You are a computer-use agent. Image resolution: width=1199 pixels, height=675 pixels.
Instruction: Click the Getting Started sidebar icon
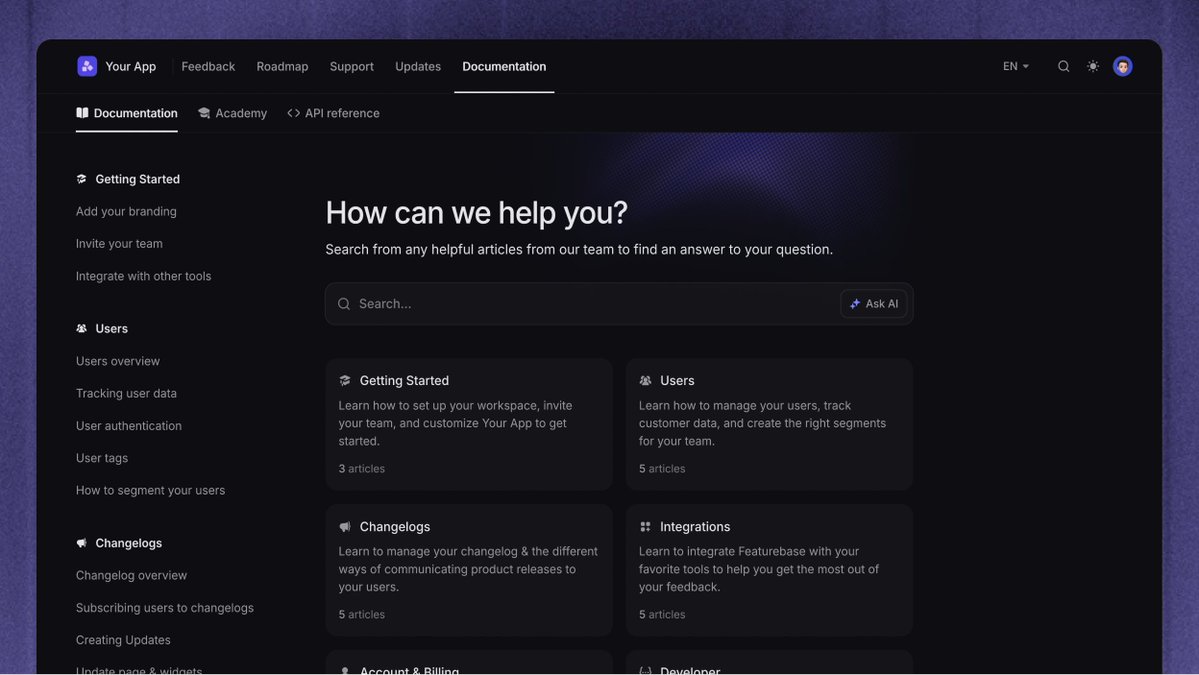(x=82, y=179)
